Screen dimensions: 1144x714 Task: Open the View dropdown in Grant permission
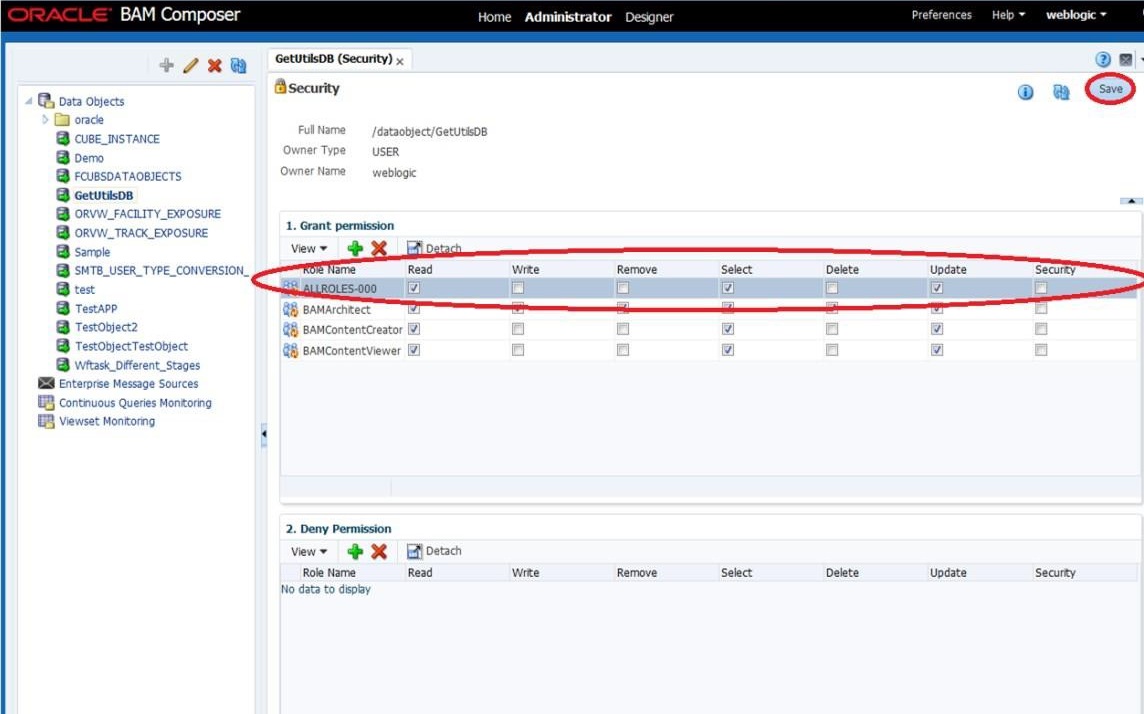[x=308, y=248]
